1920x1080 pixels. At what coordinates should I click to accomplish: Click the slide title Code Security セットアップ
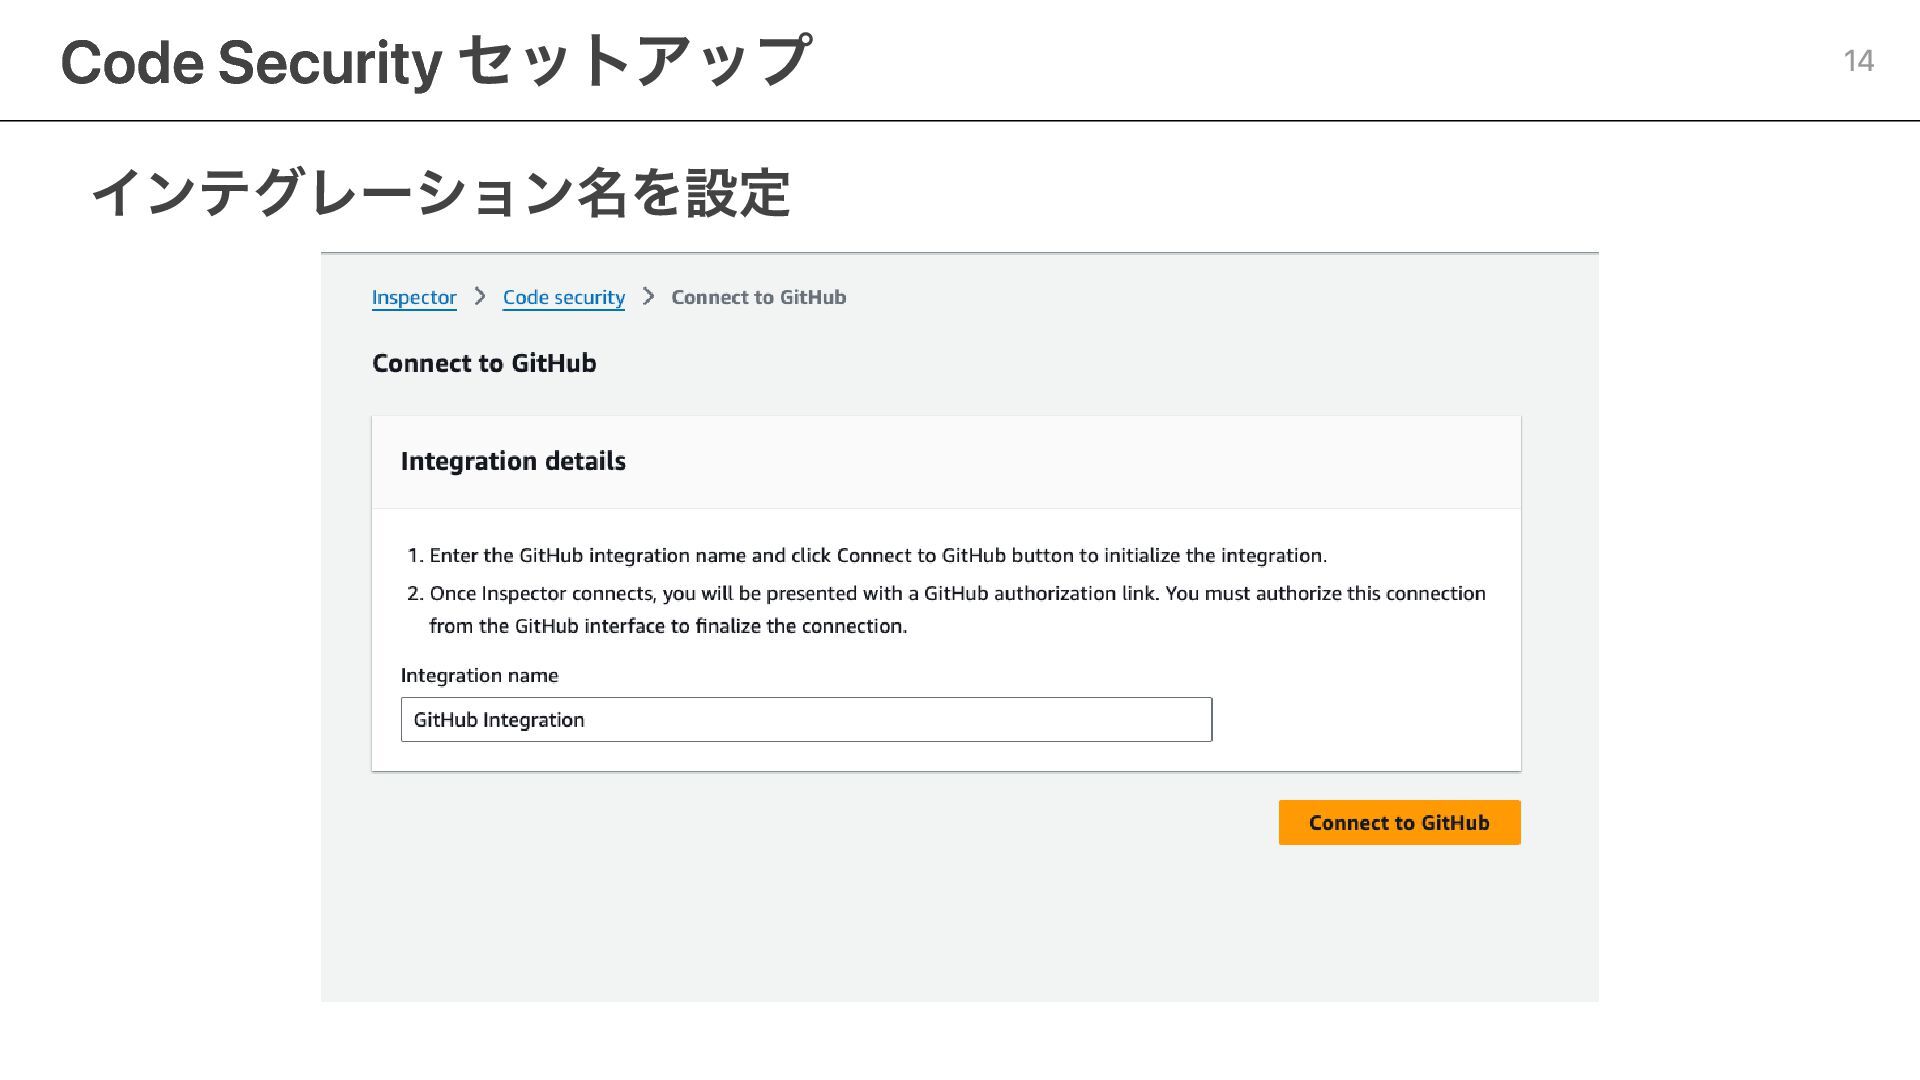pos(435,61)
